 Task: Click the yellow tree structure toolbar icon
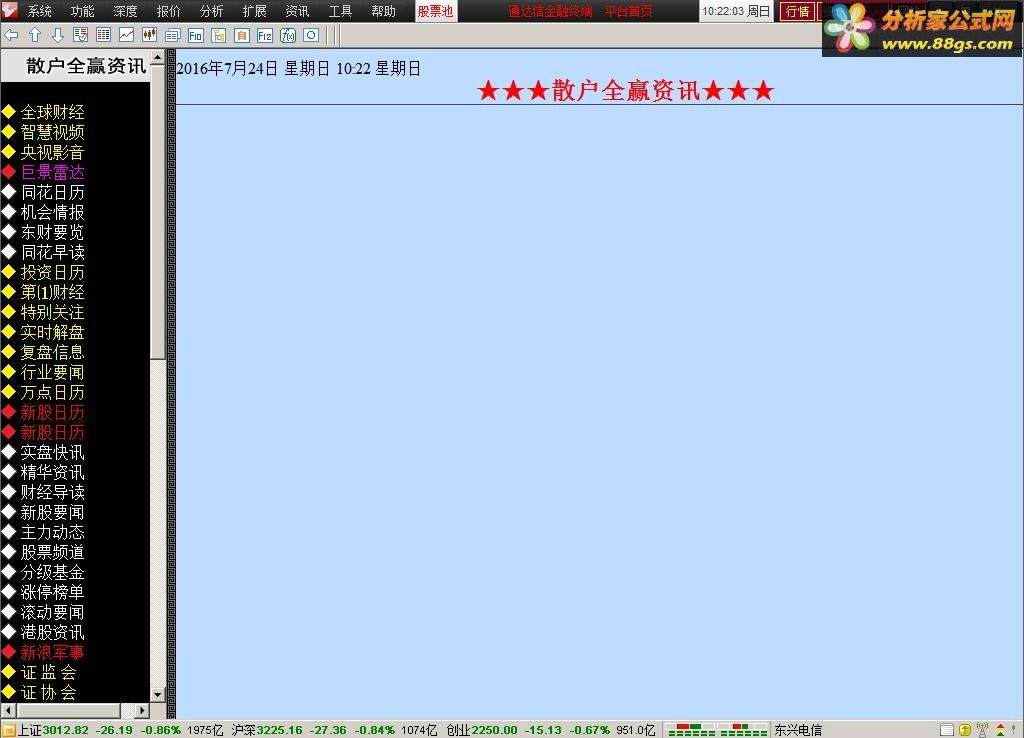[219, 35]
